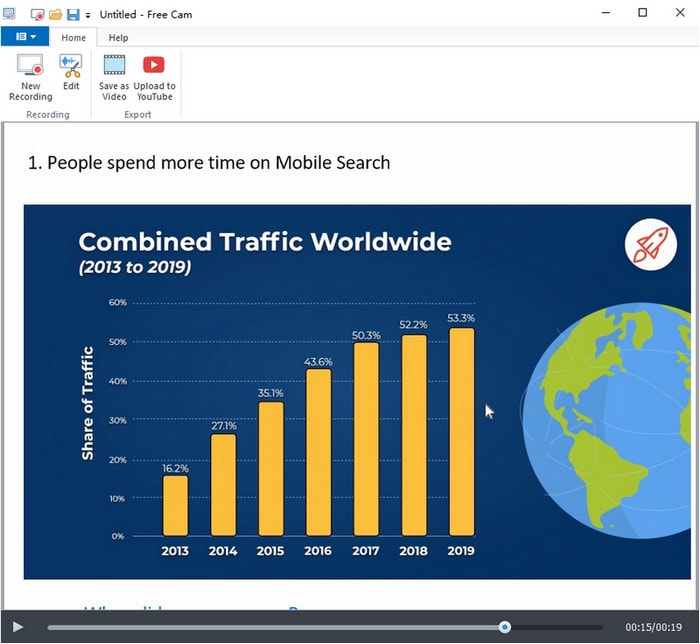This screenshot has width=700, height=644.
Task: Maximize the Free Cam window
Action: [642, 13]
